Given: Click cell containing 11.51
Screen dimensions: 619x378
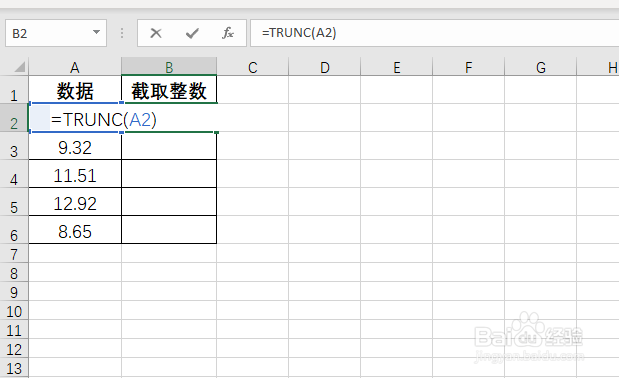Looking at the screenshot, I should tap(75, 176).
